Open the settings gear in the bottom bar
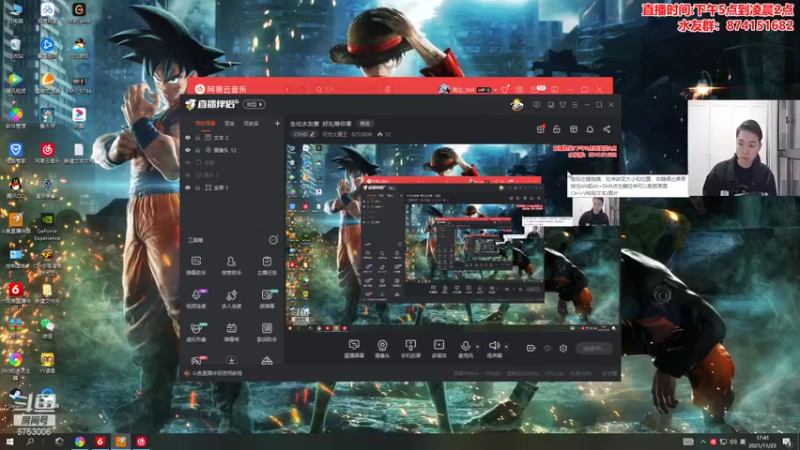Image resolution: width=800 pixels, height=450 pixels. pyautogui.click(x=563, y=348)
